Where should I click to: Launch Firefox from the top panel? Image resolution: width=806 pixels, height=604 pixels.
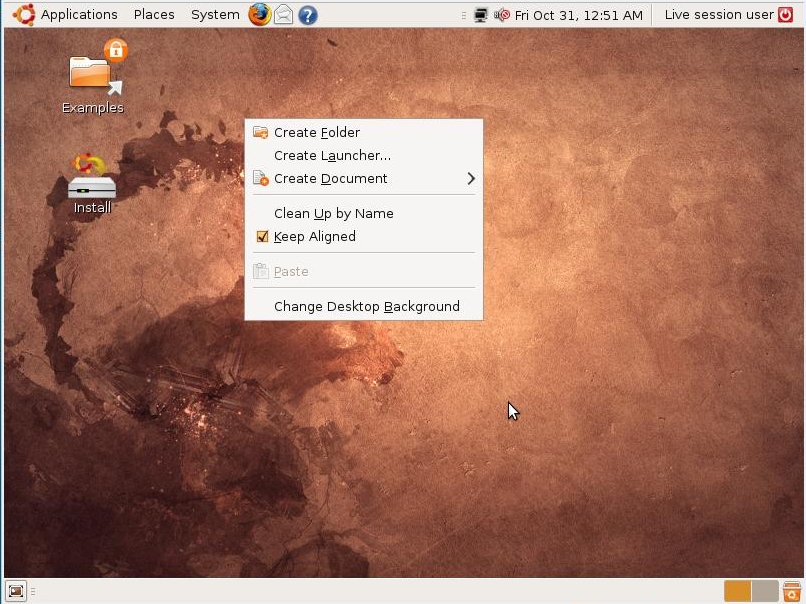click(260, 14)
